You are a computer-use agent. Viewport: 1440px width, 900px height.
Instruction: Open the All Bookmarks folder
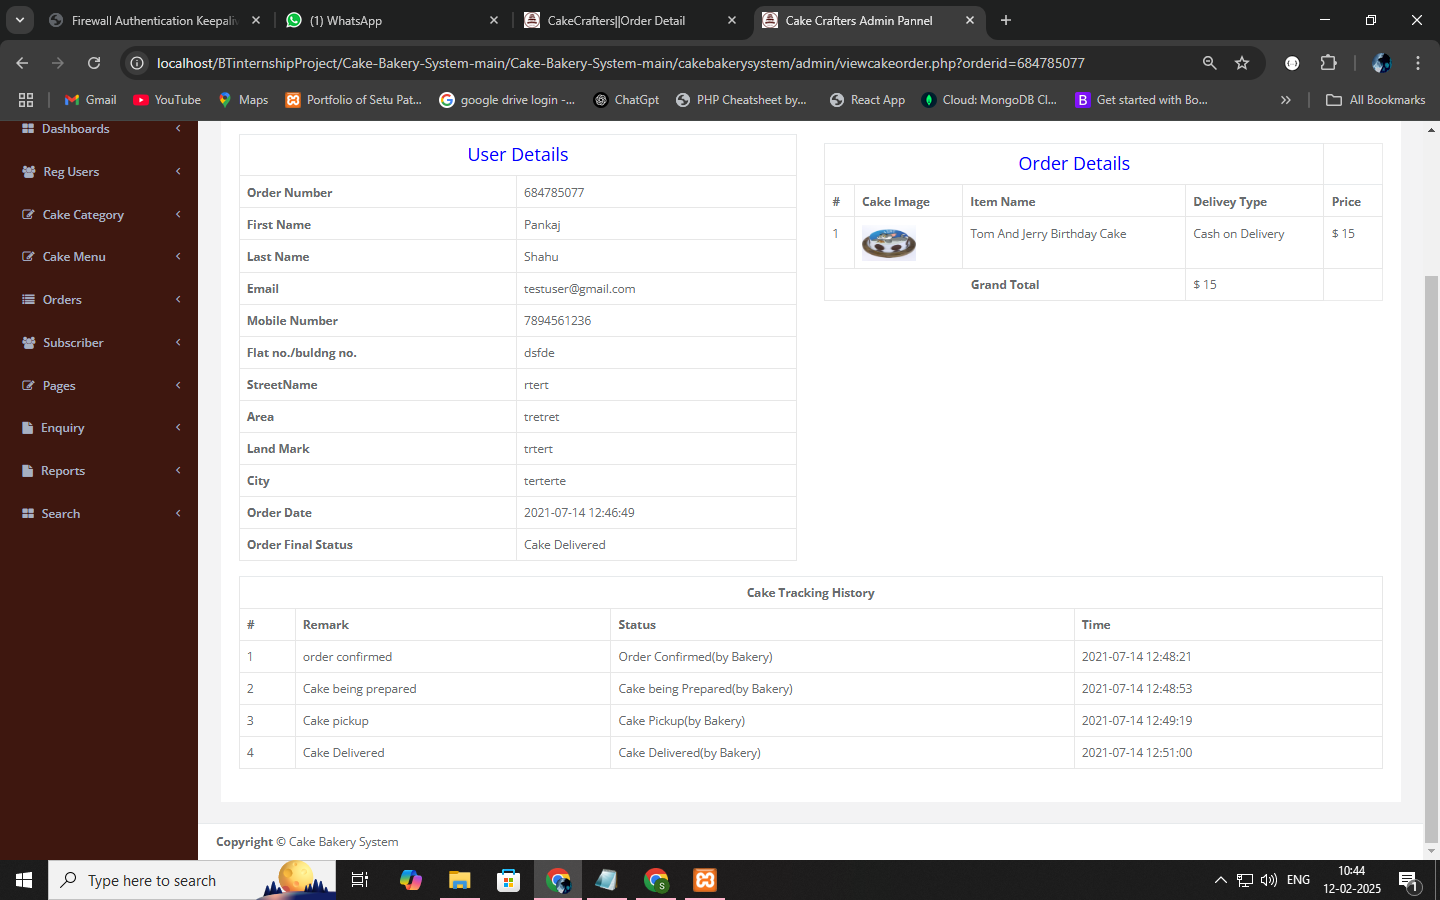click(x=1375, y=100)
